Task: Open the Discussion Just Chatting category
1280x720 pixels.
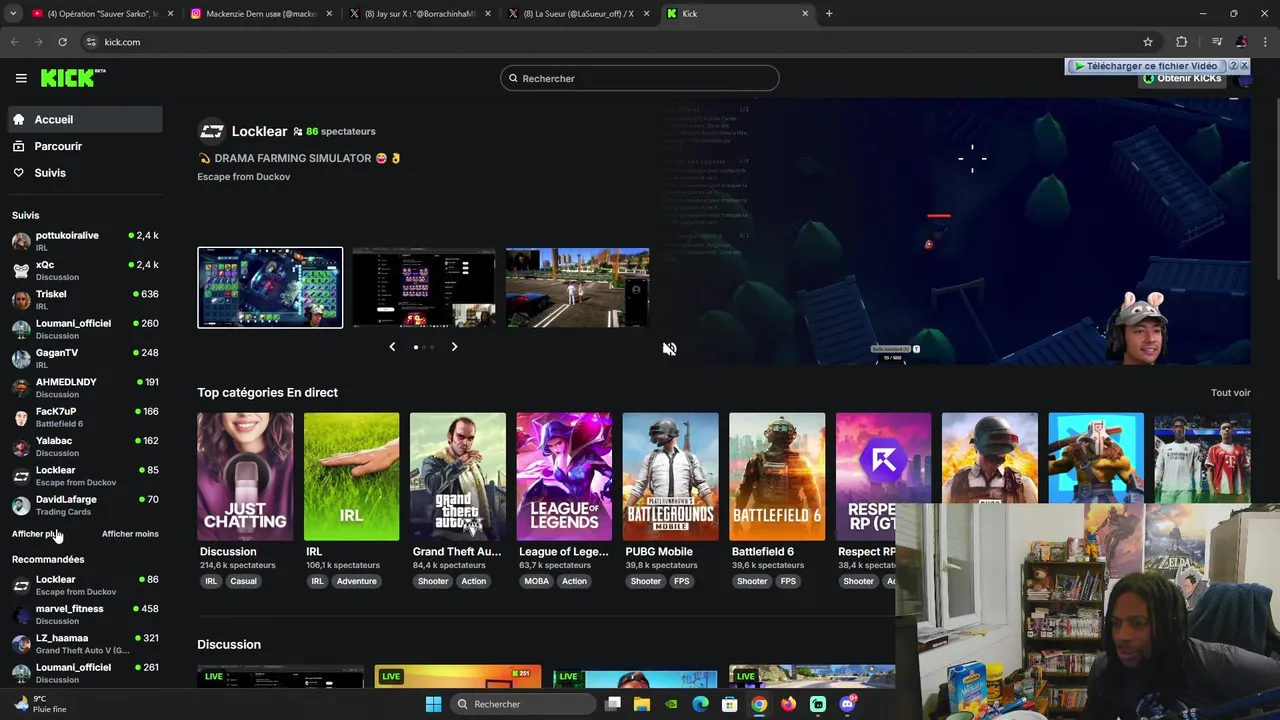Action: [245, 477]
